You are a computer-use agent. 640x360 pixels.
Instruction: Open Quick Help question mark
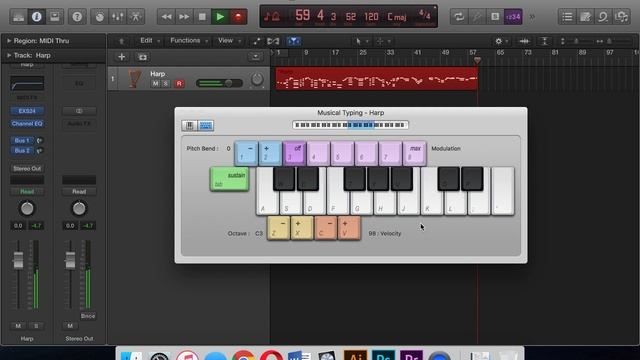coord(77,17)
